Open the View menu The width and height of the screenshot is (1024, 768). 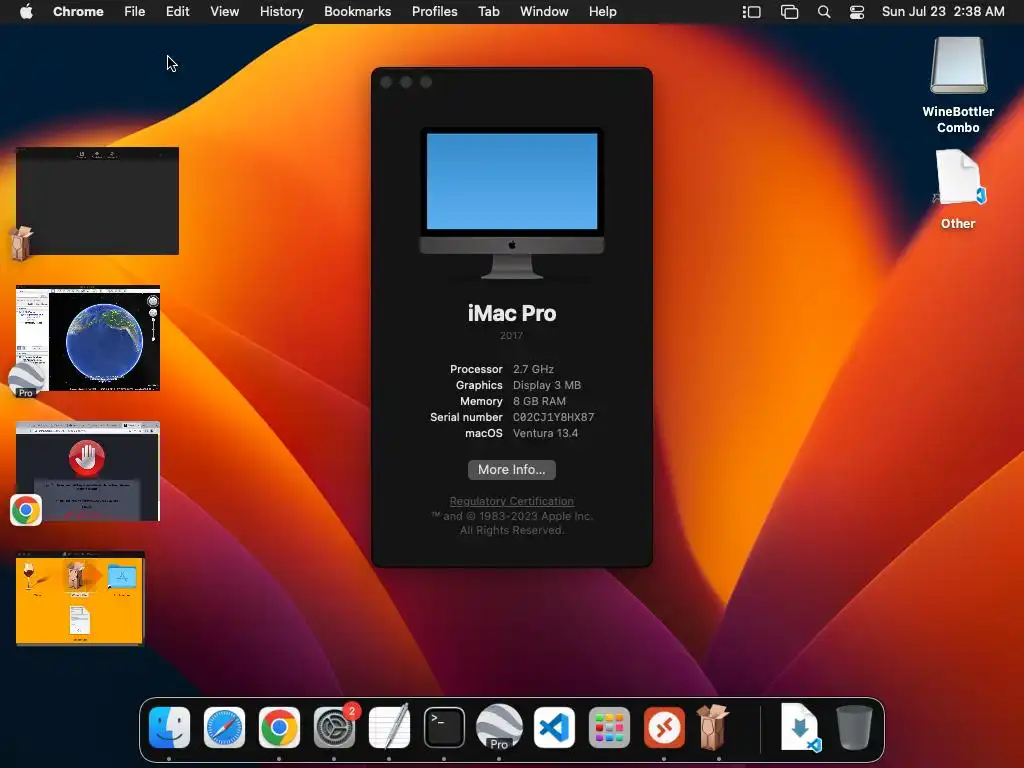(x=225, y=12)
